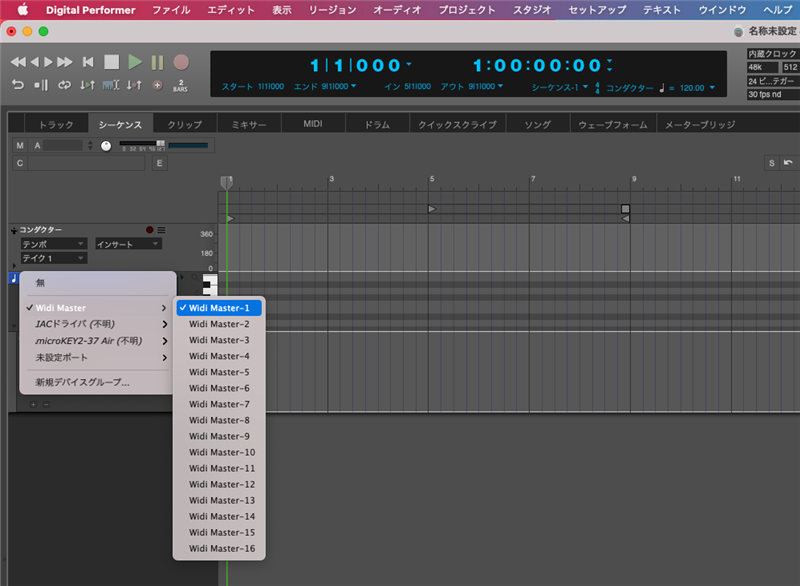800x586 pixels.
Task: Click the A button in info bar
Action: point(37,146)
